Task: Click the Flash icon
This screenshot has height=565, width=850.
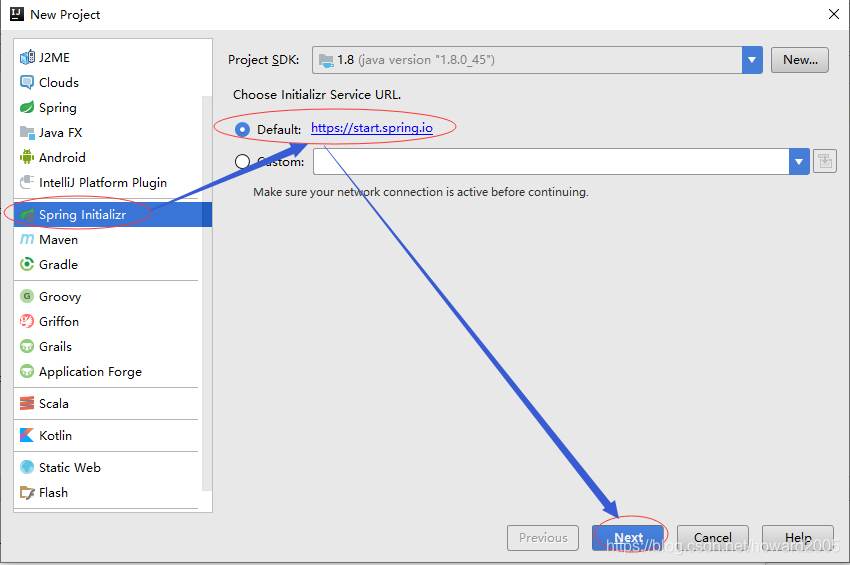Action: click(27, 492)
